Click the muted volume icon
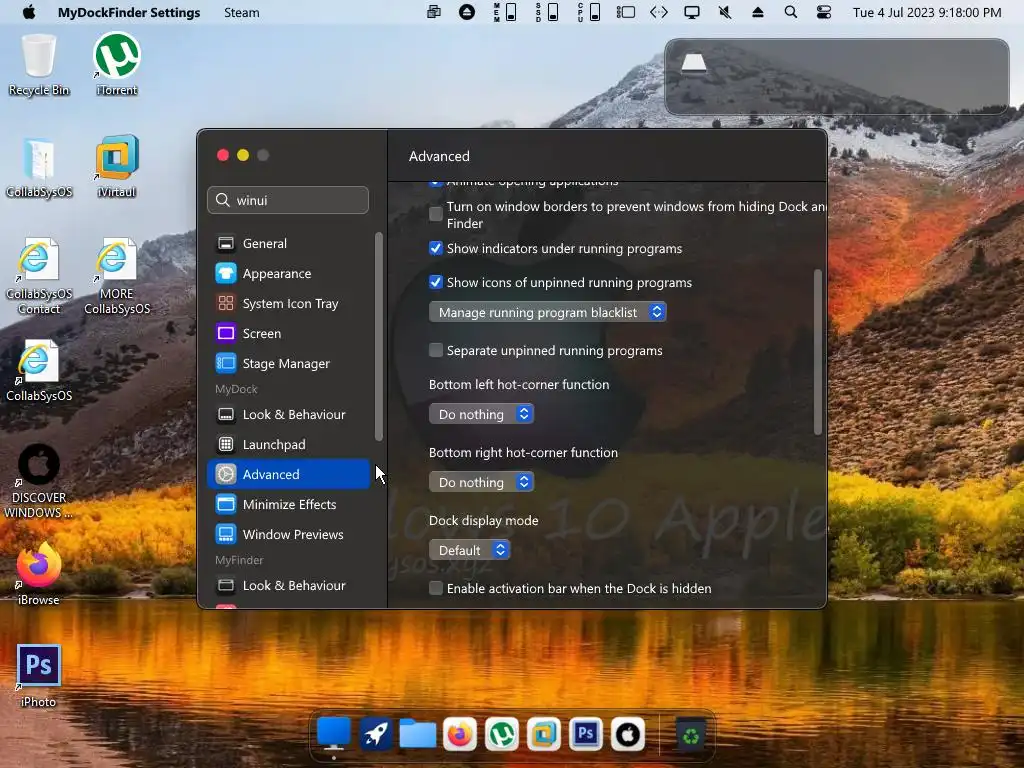Viewport: 1024px width, 768px height. 724,12
